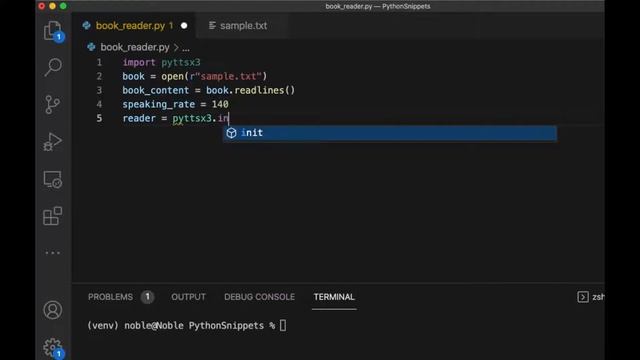Click the macOS yellow minimize button
The height and width of the screenshot is (360, 640).
click(x=52, y=6)
